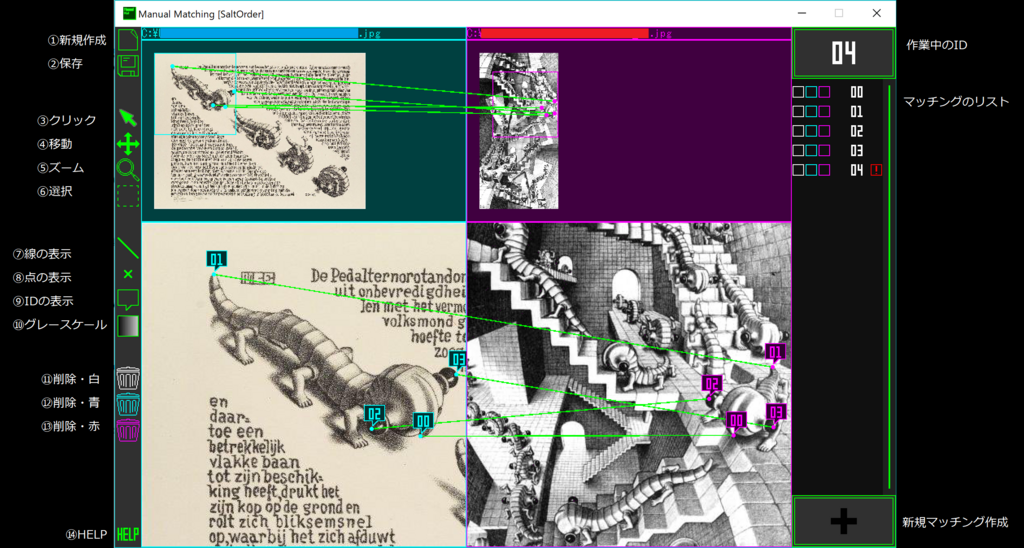Image resolution: width=1024 pixels, height=548 pixels.
Task: Select matching 02 in the list
Action: click(x=856, y=131)
